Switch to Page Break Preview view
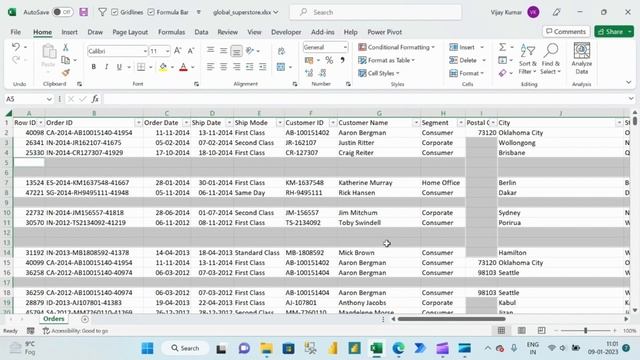Screen dimensions: 640x360 (x=541, y=330)
